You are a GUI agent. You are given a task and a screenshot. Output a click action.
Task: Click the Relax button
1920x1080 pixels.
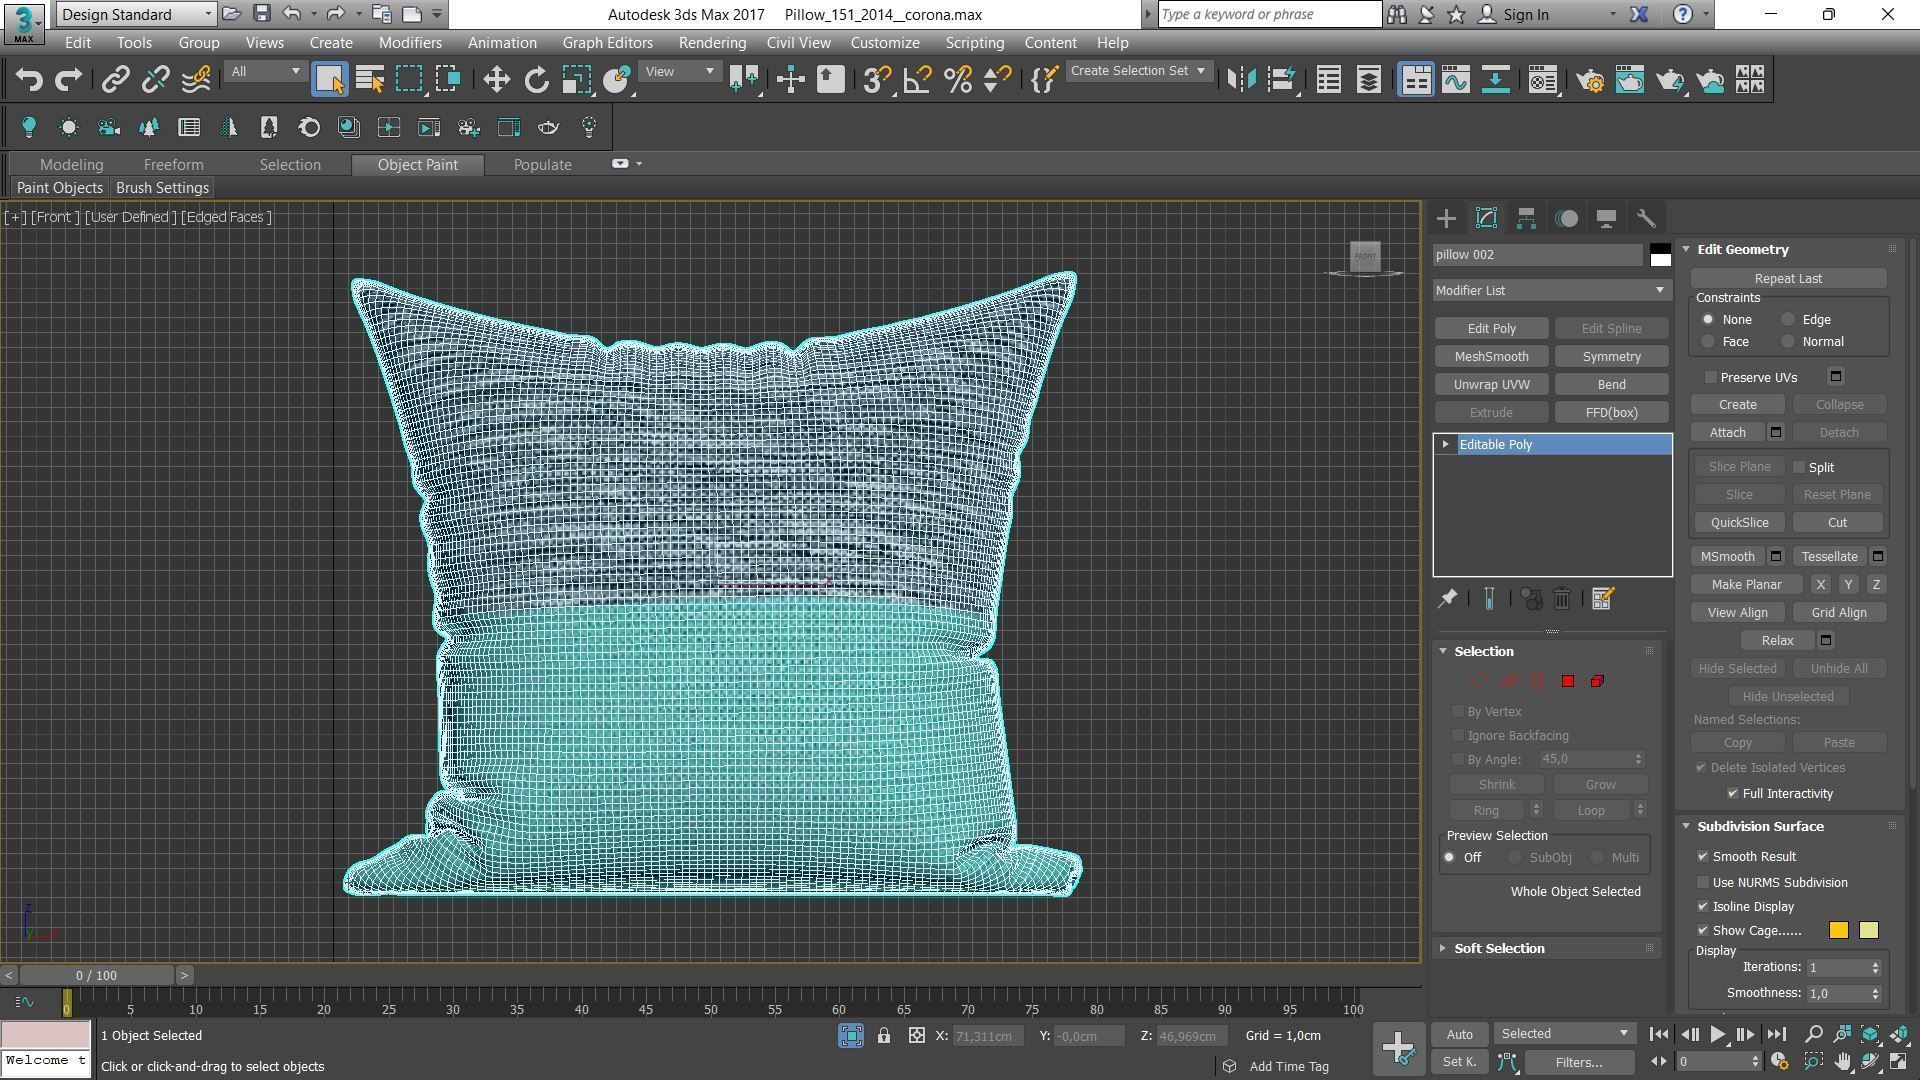click(1777, 641)
